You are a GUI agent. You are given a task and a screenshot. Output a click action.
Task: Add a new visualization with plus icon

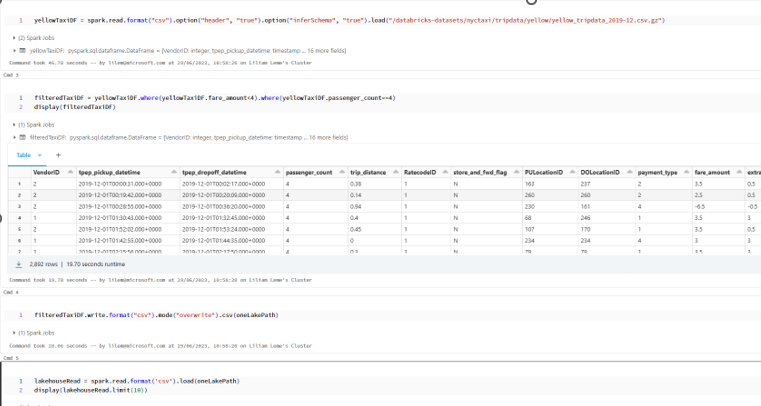click(58, 155)
